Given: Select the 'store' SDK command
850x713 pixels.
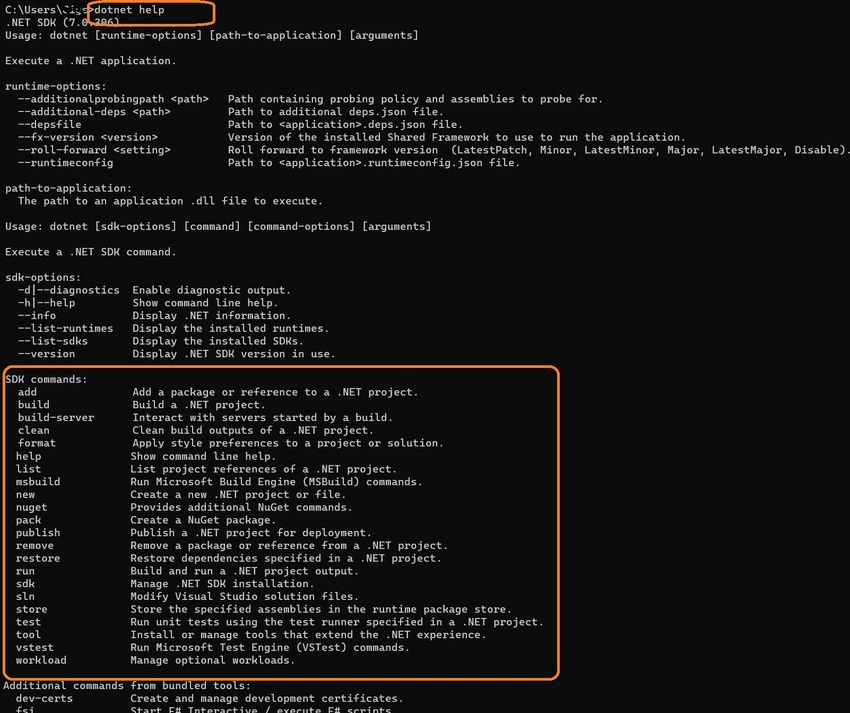Looking at the screenshot, I should pyautogui.click(x=31, y=609).
